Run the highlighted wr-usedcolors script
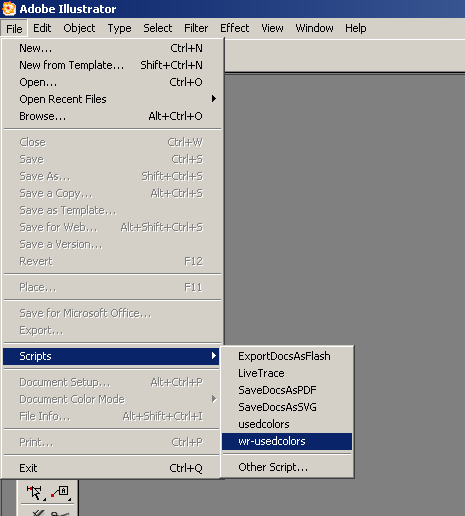The height and width of the screenshot is (516, 465). point(287,441)
